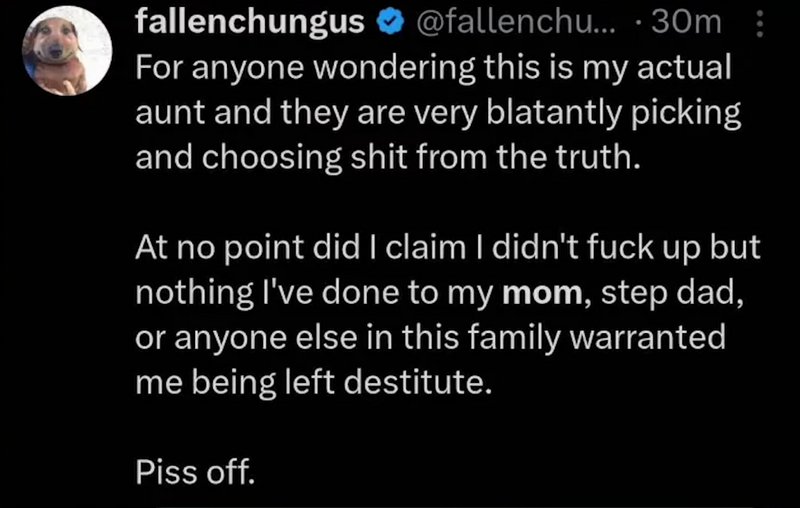Click the bolded word "mom"
Image resolution: width=800 pixels, height=508 pixels.
click(540, 294)
